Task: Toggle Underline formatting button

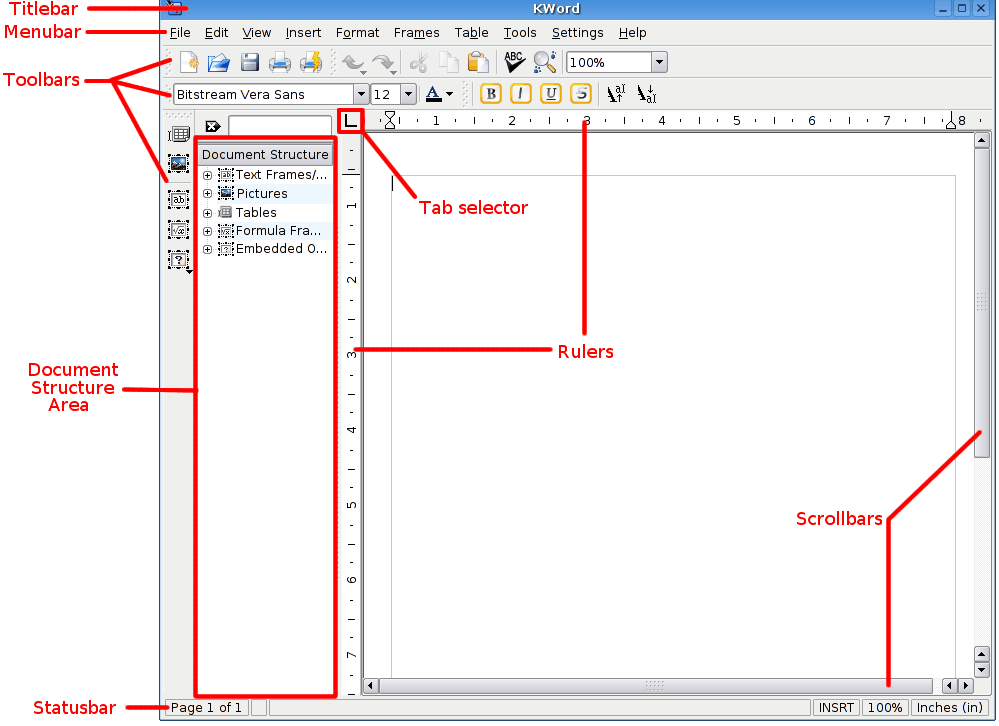Action: tap(551, 94)
